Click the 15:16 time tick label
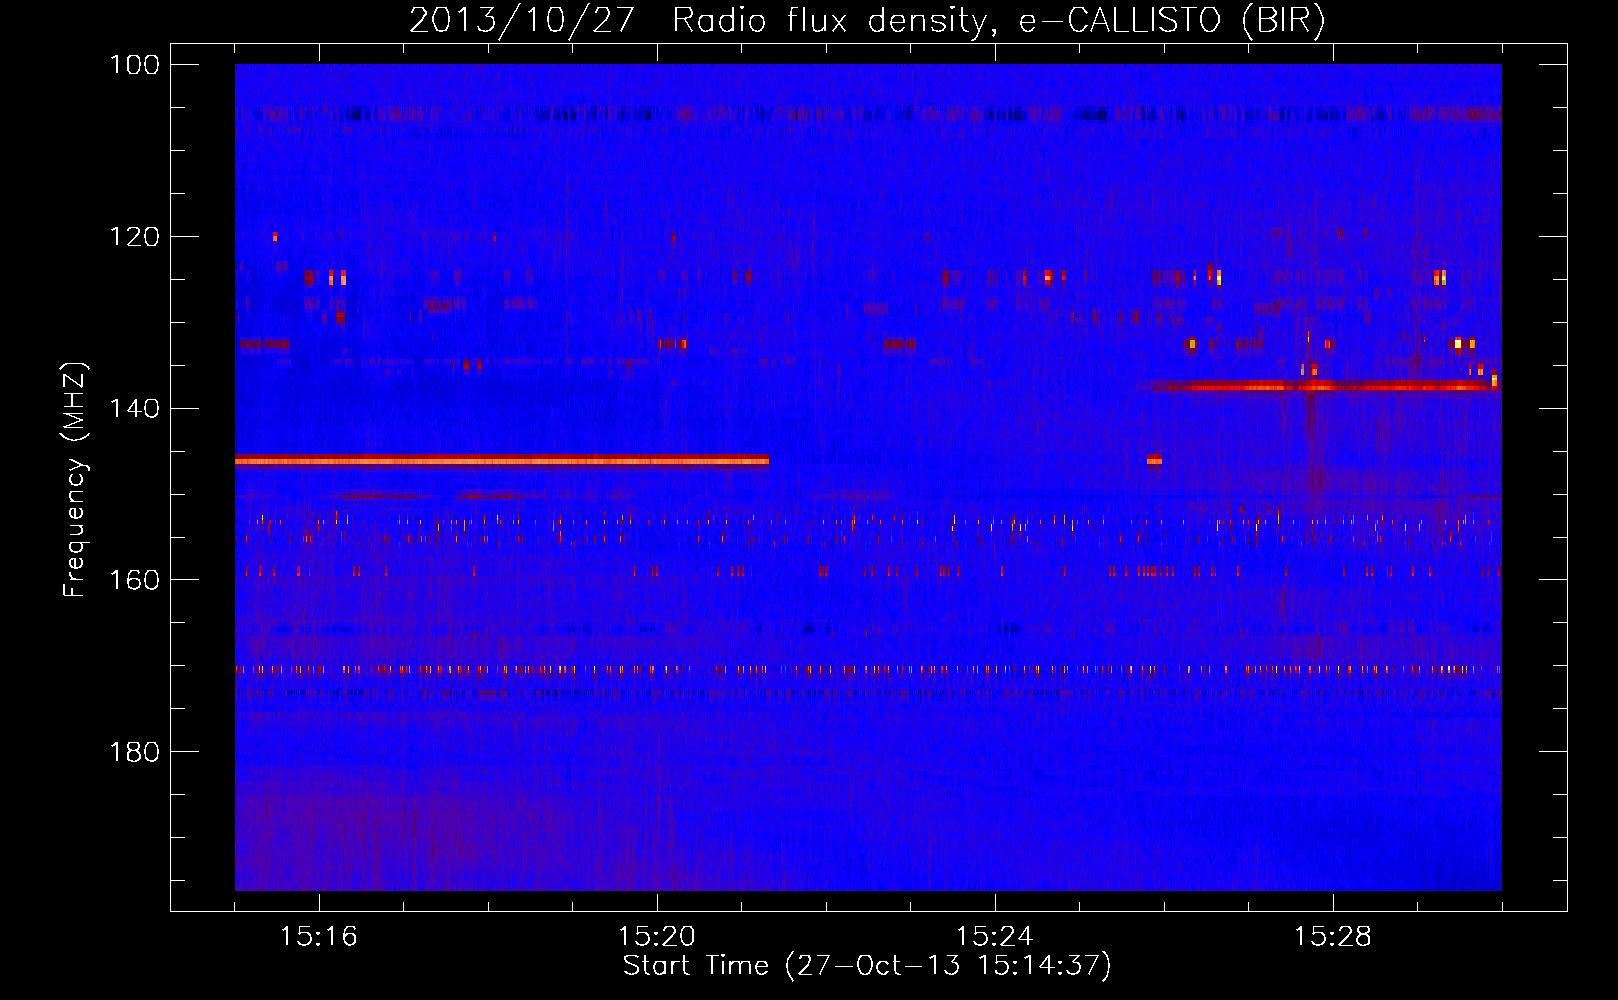This screenshot has width=1618, height=1000. pyautogui.click(x=319, y=937)
